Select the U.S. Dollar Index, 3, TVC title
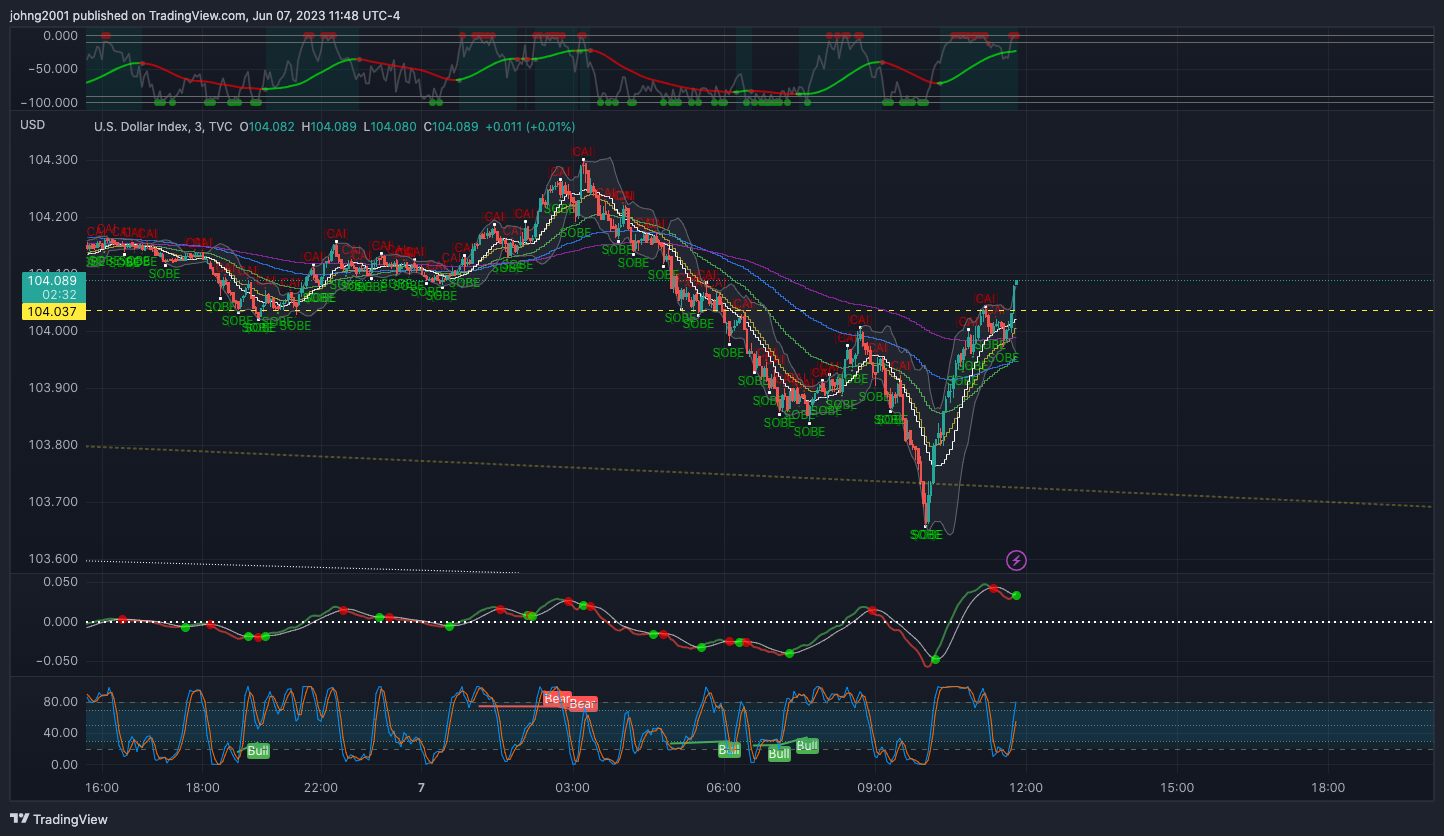 [x=163, y=127]
